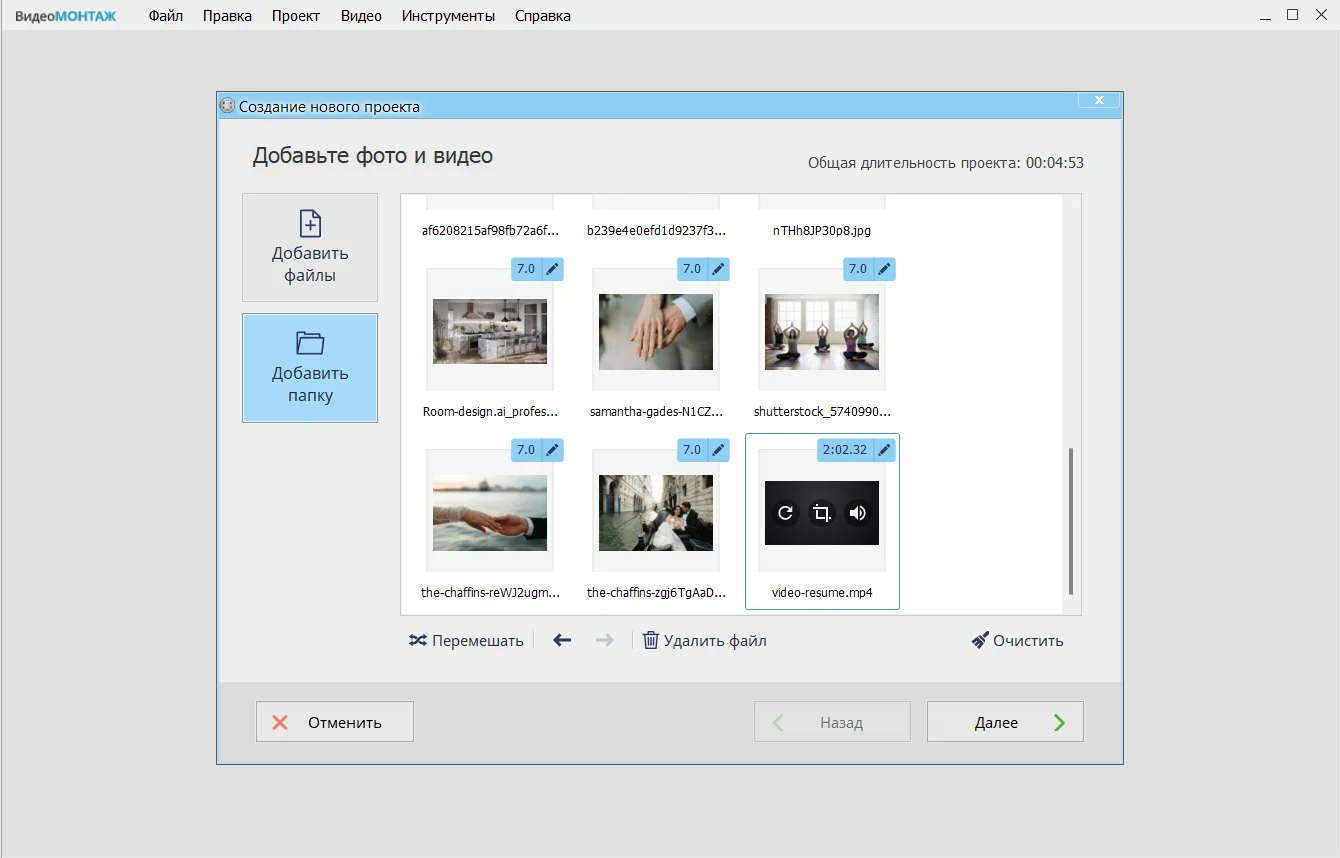Cancel project creation with Отменить
Image resolution: width=1340 pixels, height=858 pixels.
335,722
